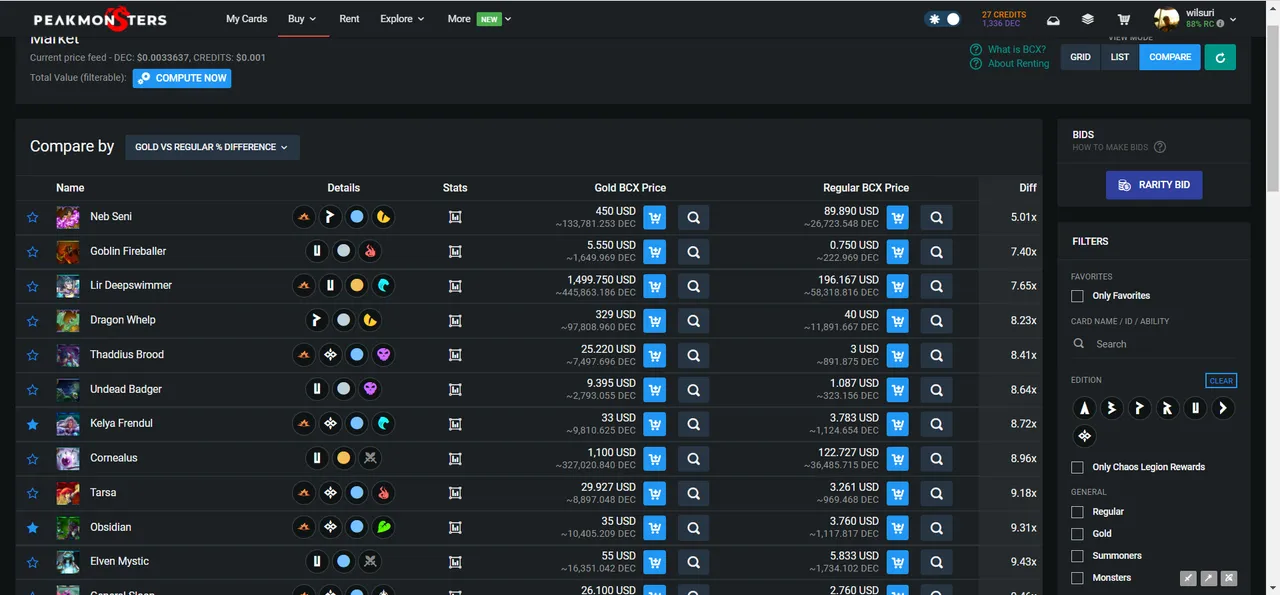Search regular listings for Tarsa

[936, 494]
